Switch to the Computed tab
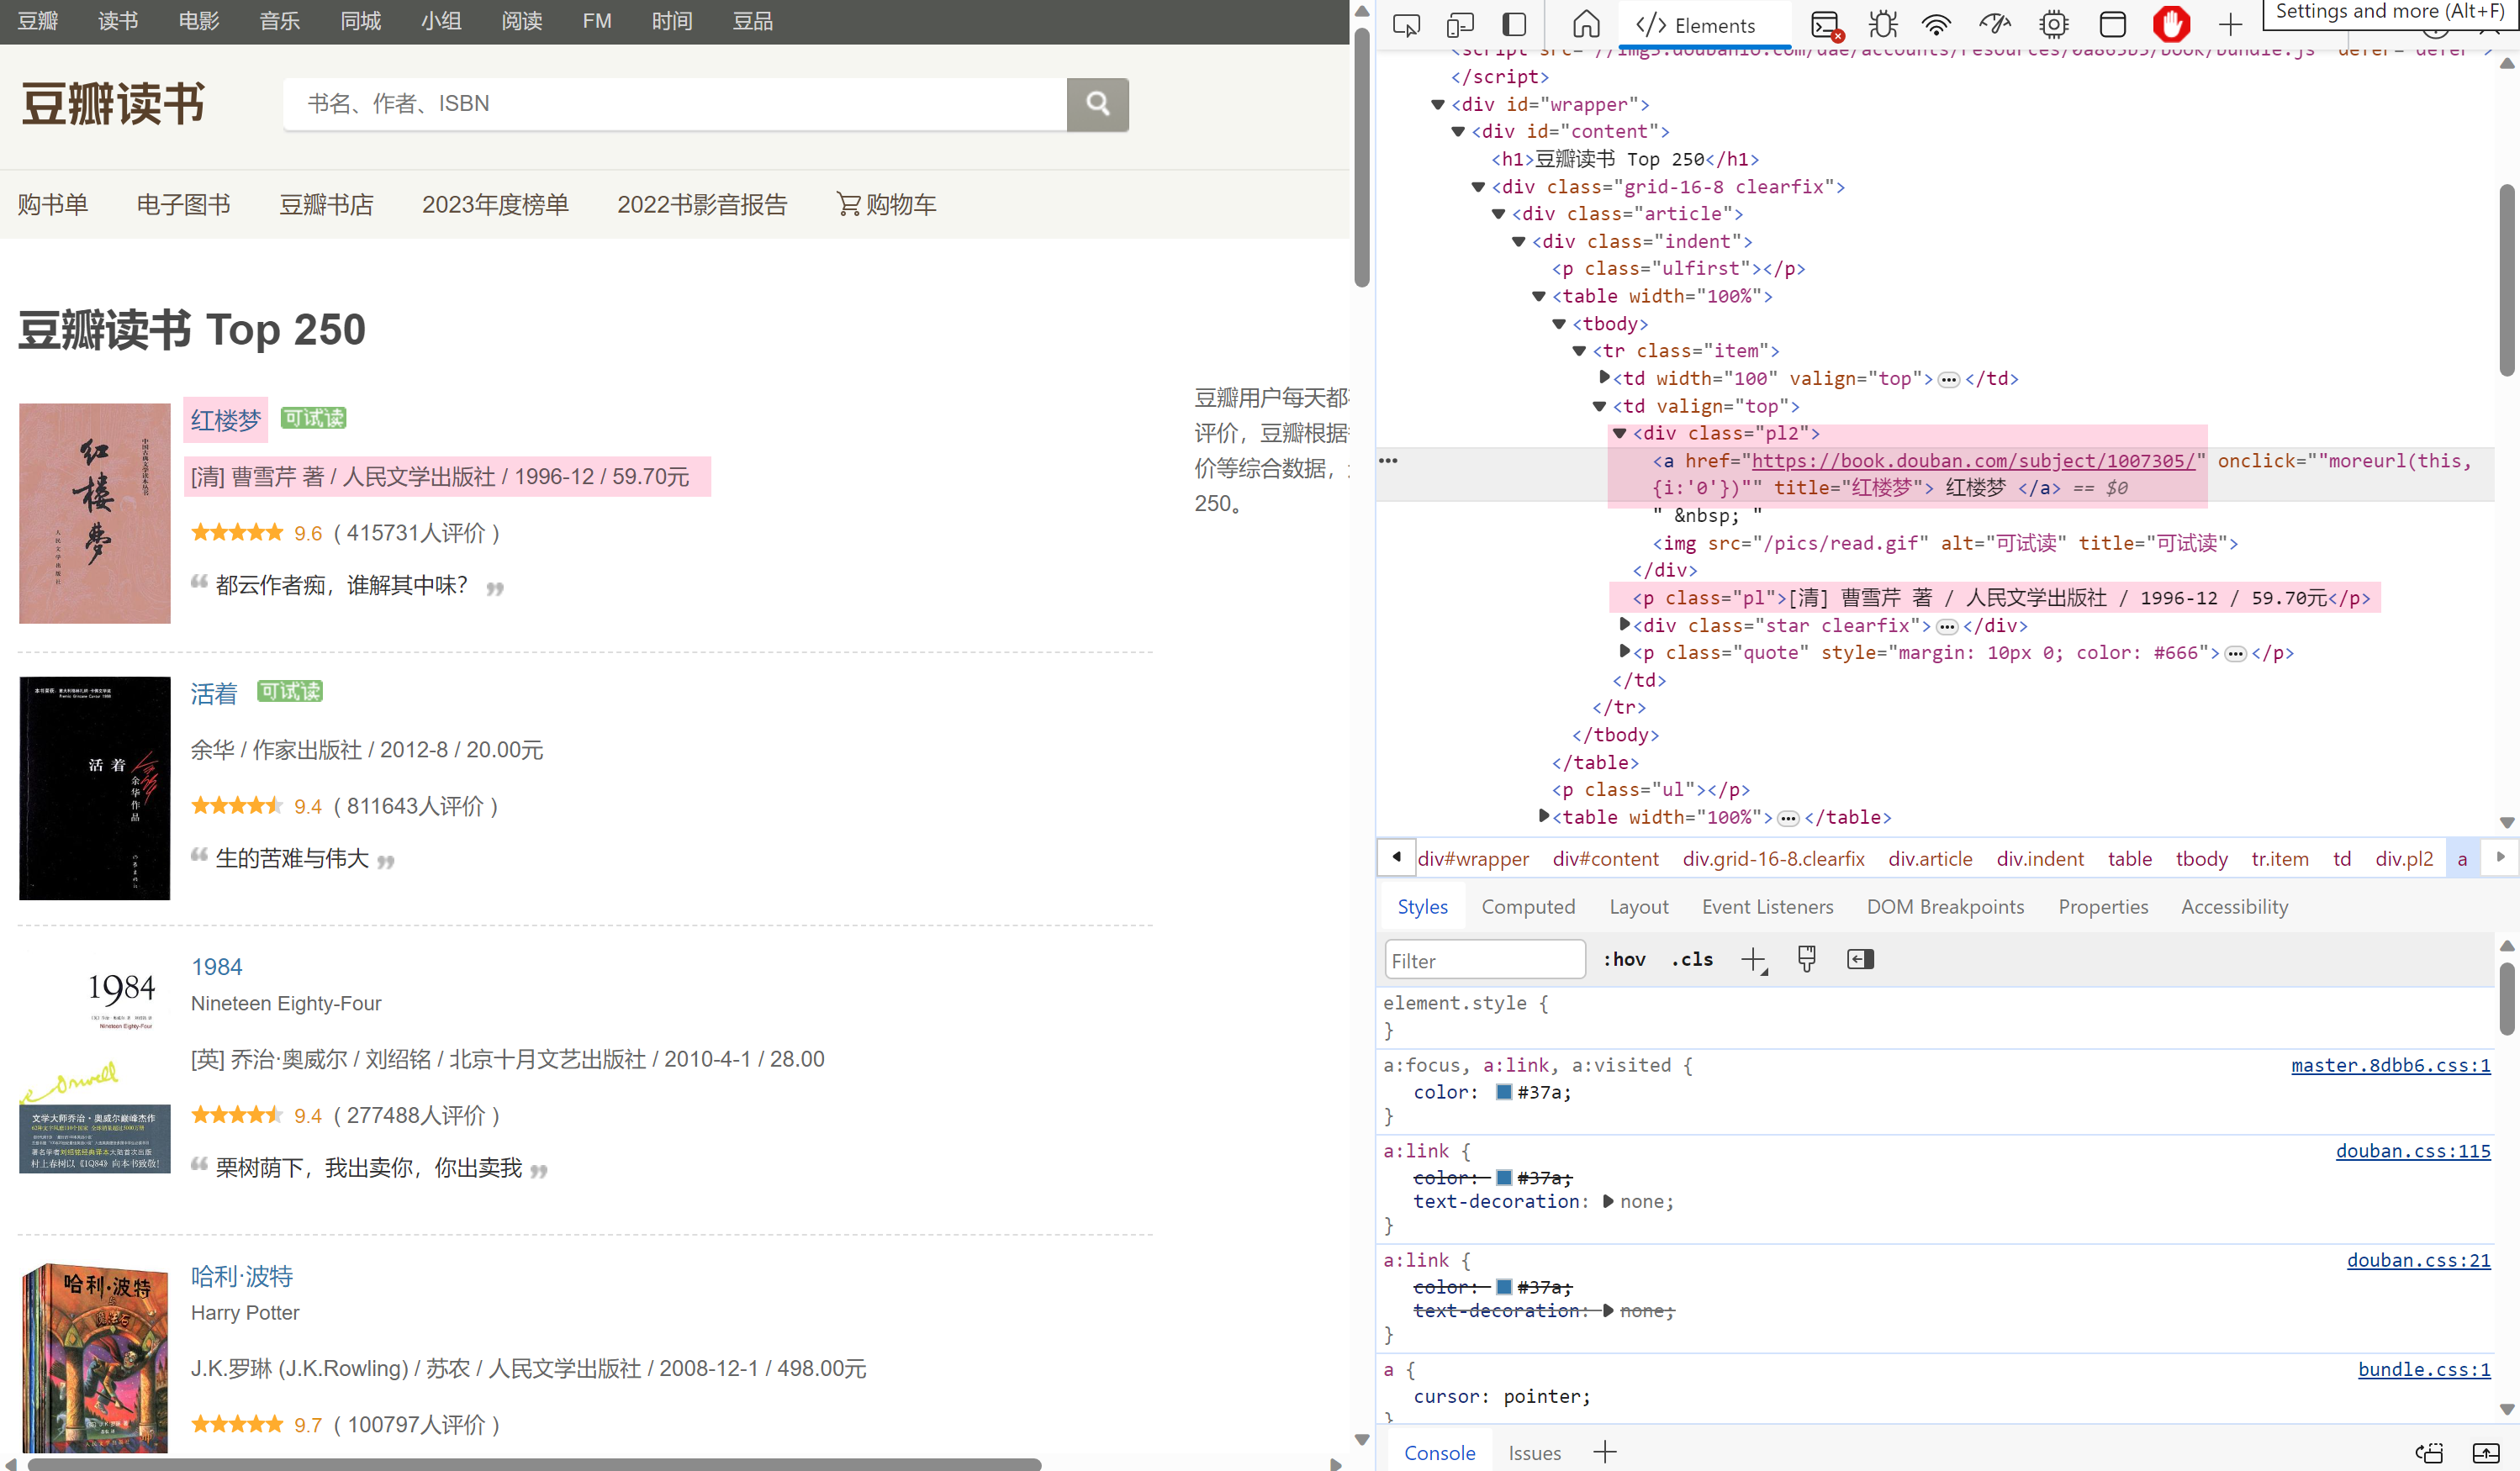 click(x=1527, y=906)
